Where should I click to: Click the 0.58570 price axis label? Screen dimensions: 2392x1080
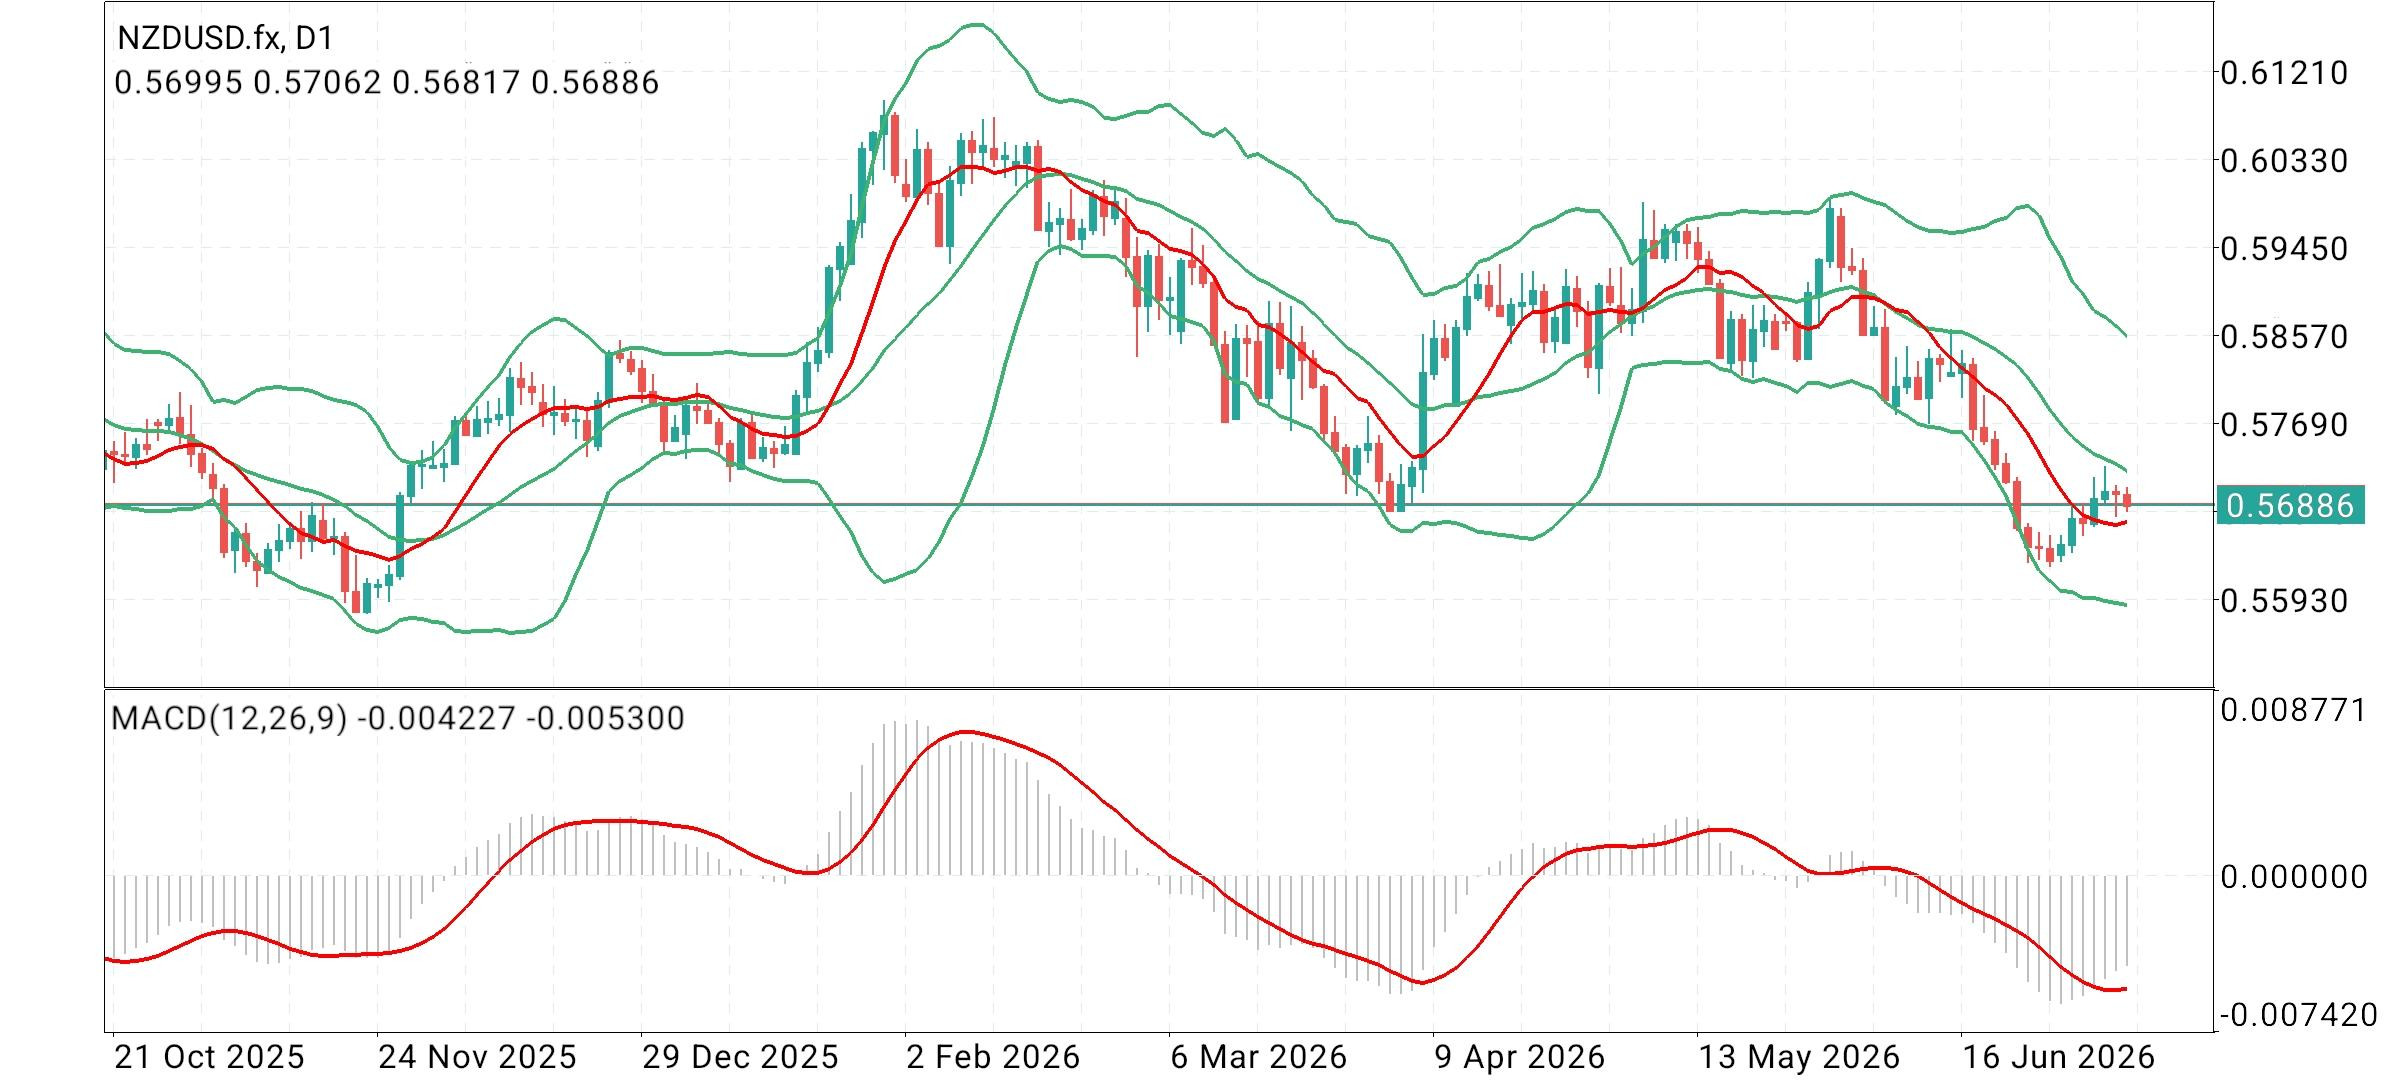2284,336
